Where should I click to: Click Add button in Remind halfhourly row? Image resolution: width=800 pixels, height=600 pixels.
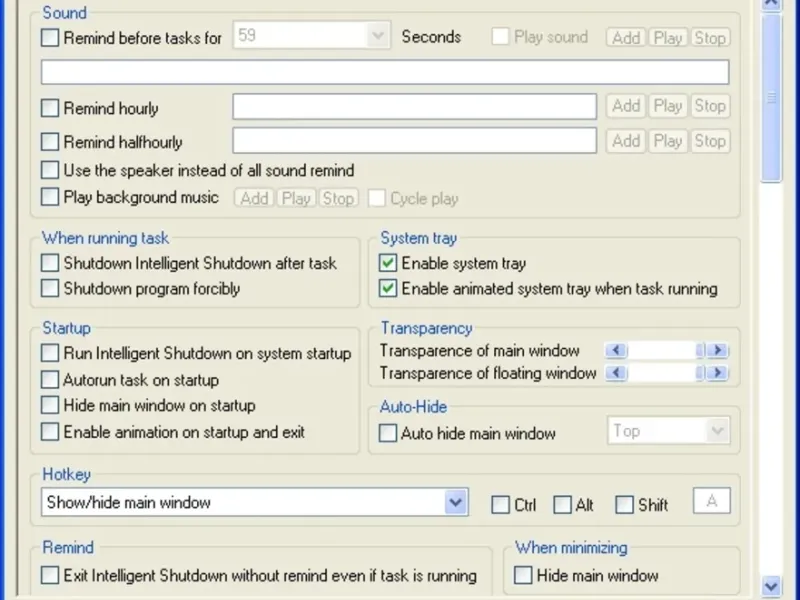pos(626,141)
